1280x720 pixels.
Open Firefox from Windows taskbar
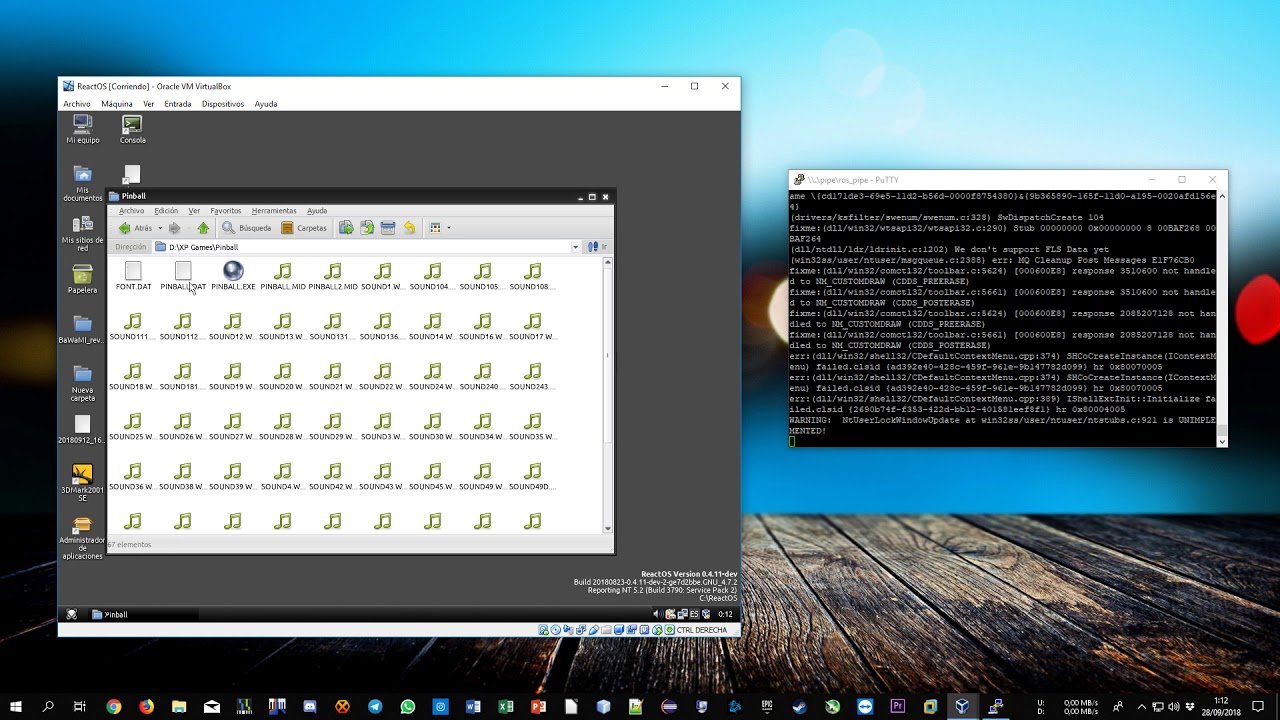[147, 707]
